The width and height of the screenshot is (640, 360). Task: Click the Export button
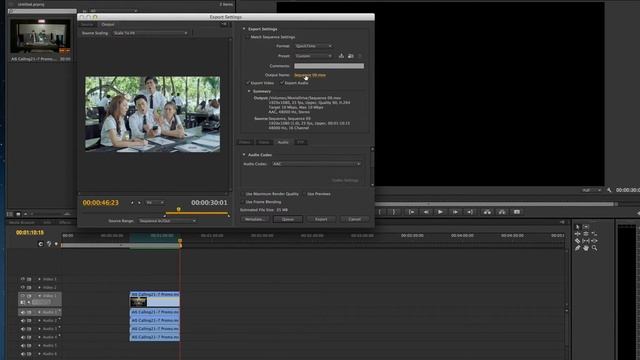pos(321,219)
